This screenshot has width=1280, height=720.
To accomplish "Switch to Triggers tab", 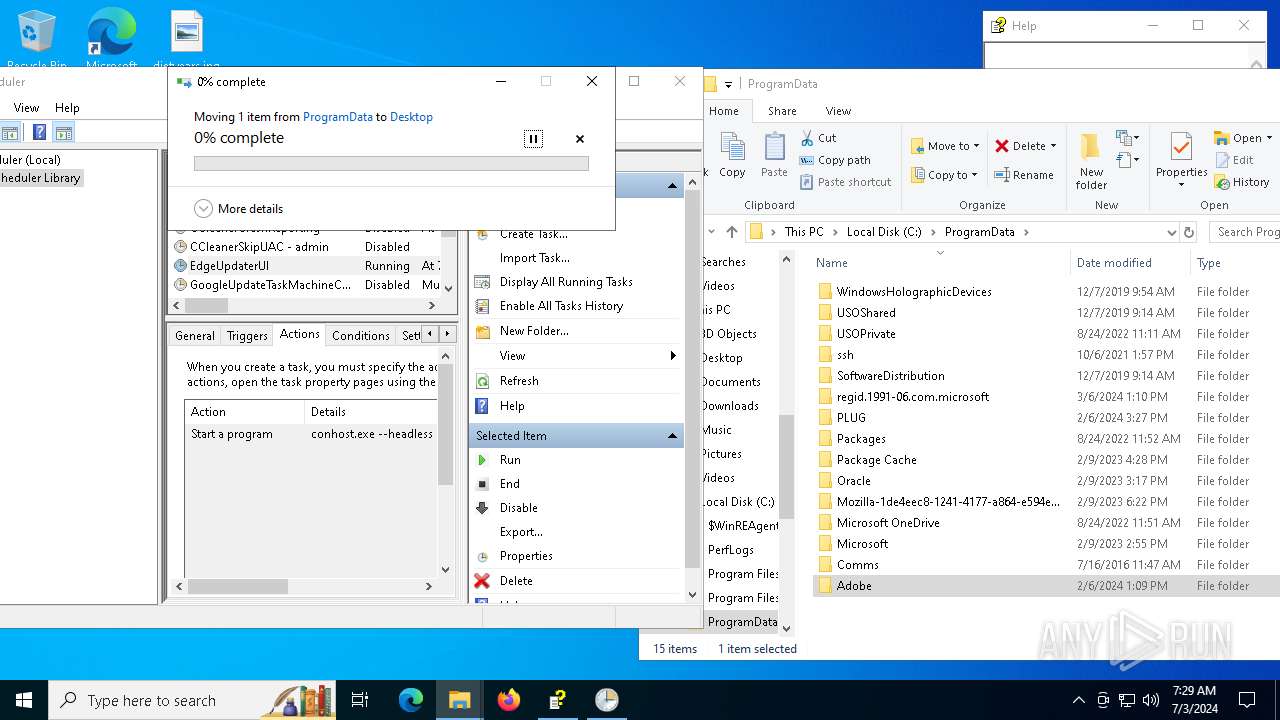I will pyautogui.click(x=247, y=336).
